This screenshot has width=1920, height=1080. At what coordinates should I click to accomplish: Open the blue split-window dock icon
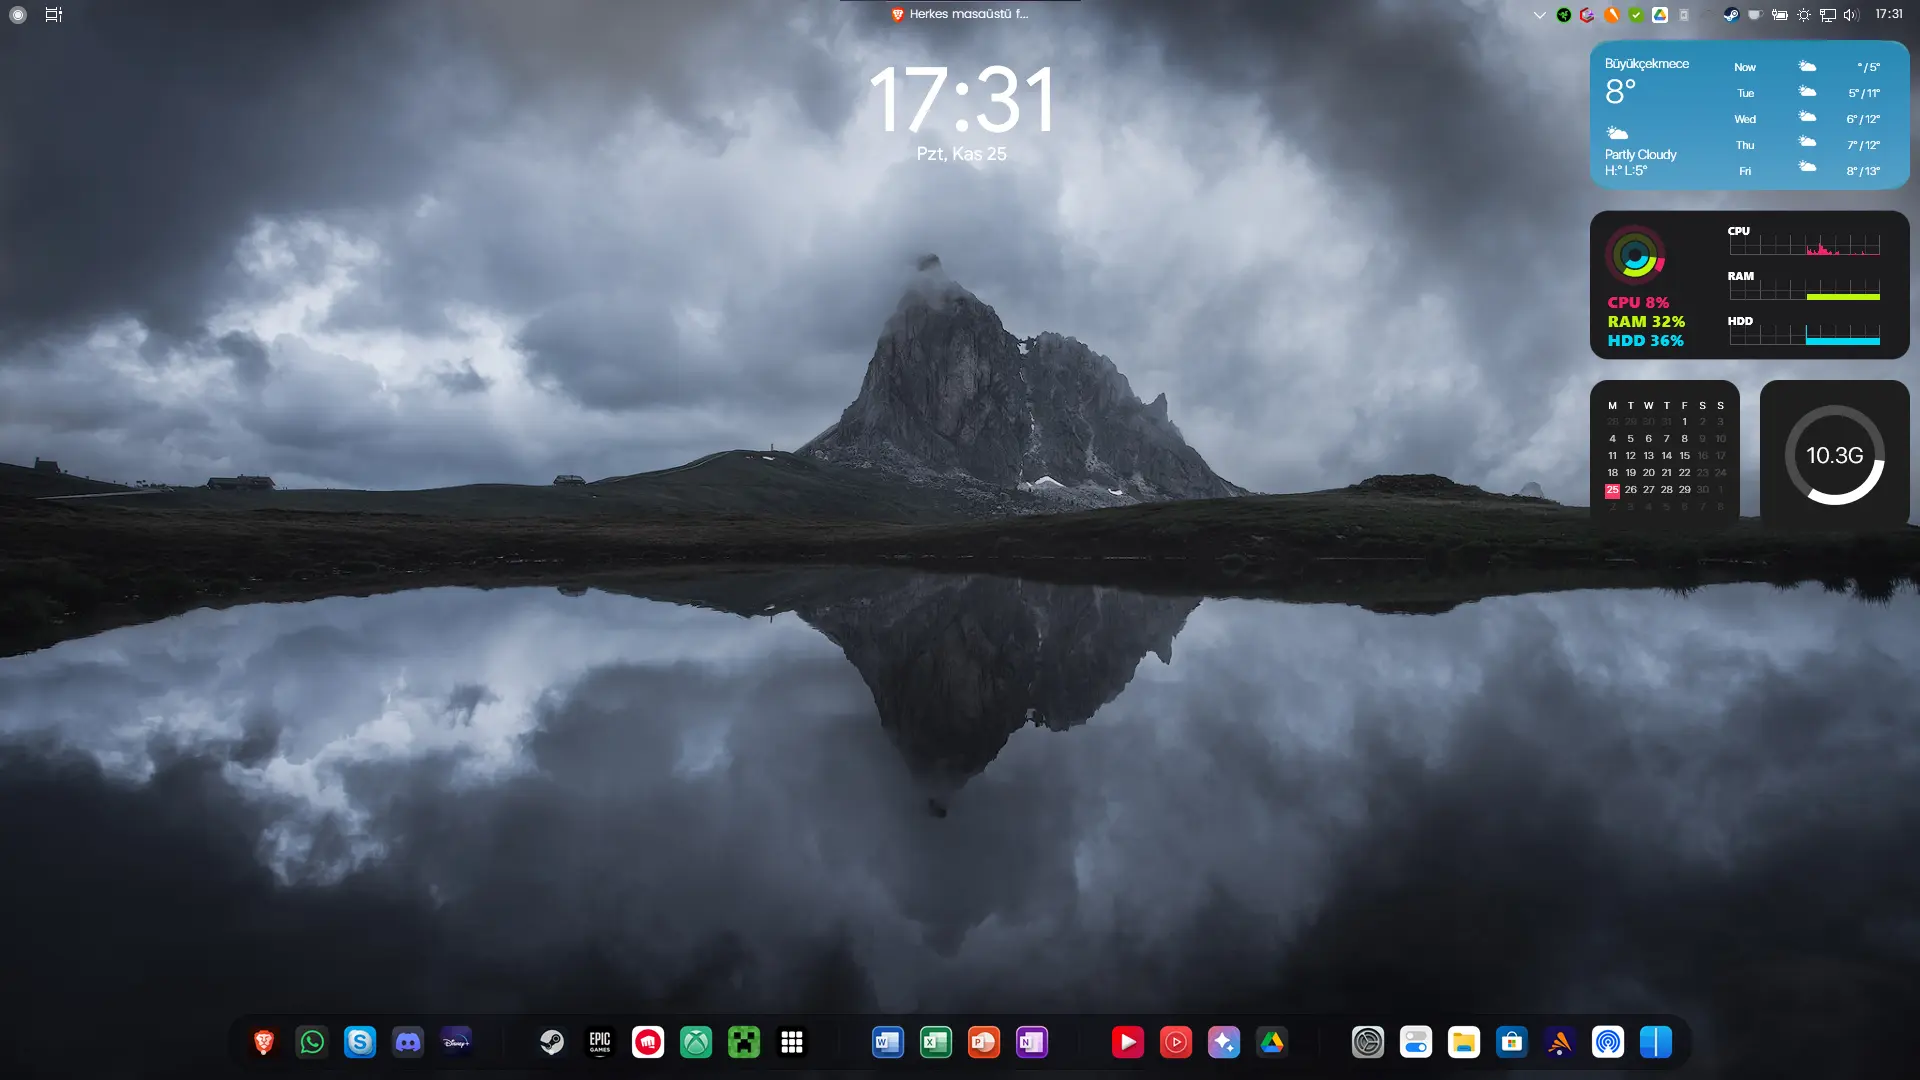(1656, 1042)
